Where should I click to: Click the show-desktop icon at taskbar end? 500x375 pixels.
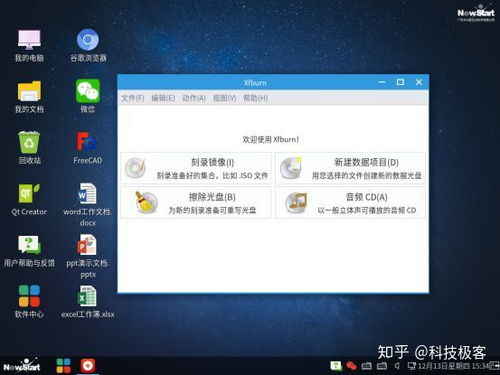pos(495,366)
